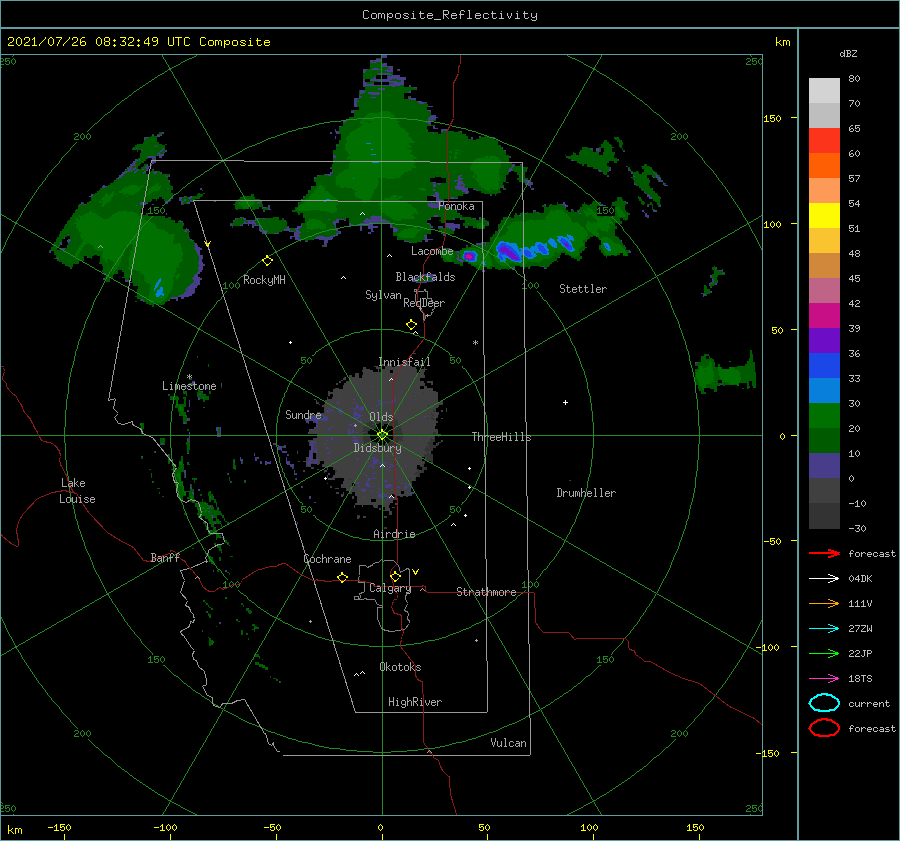Click the RockyMH label
This screenshot has width=900, height=841.
[264, 280]
